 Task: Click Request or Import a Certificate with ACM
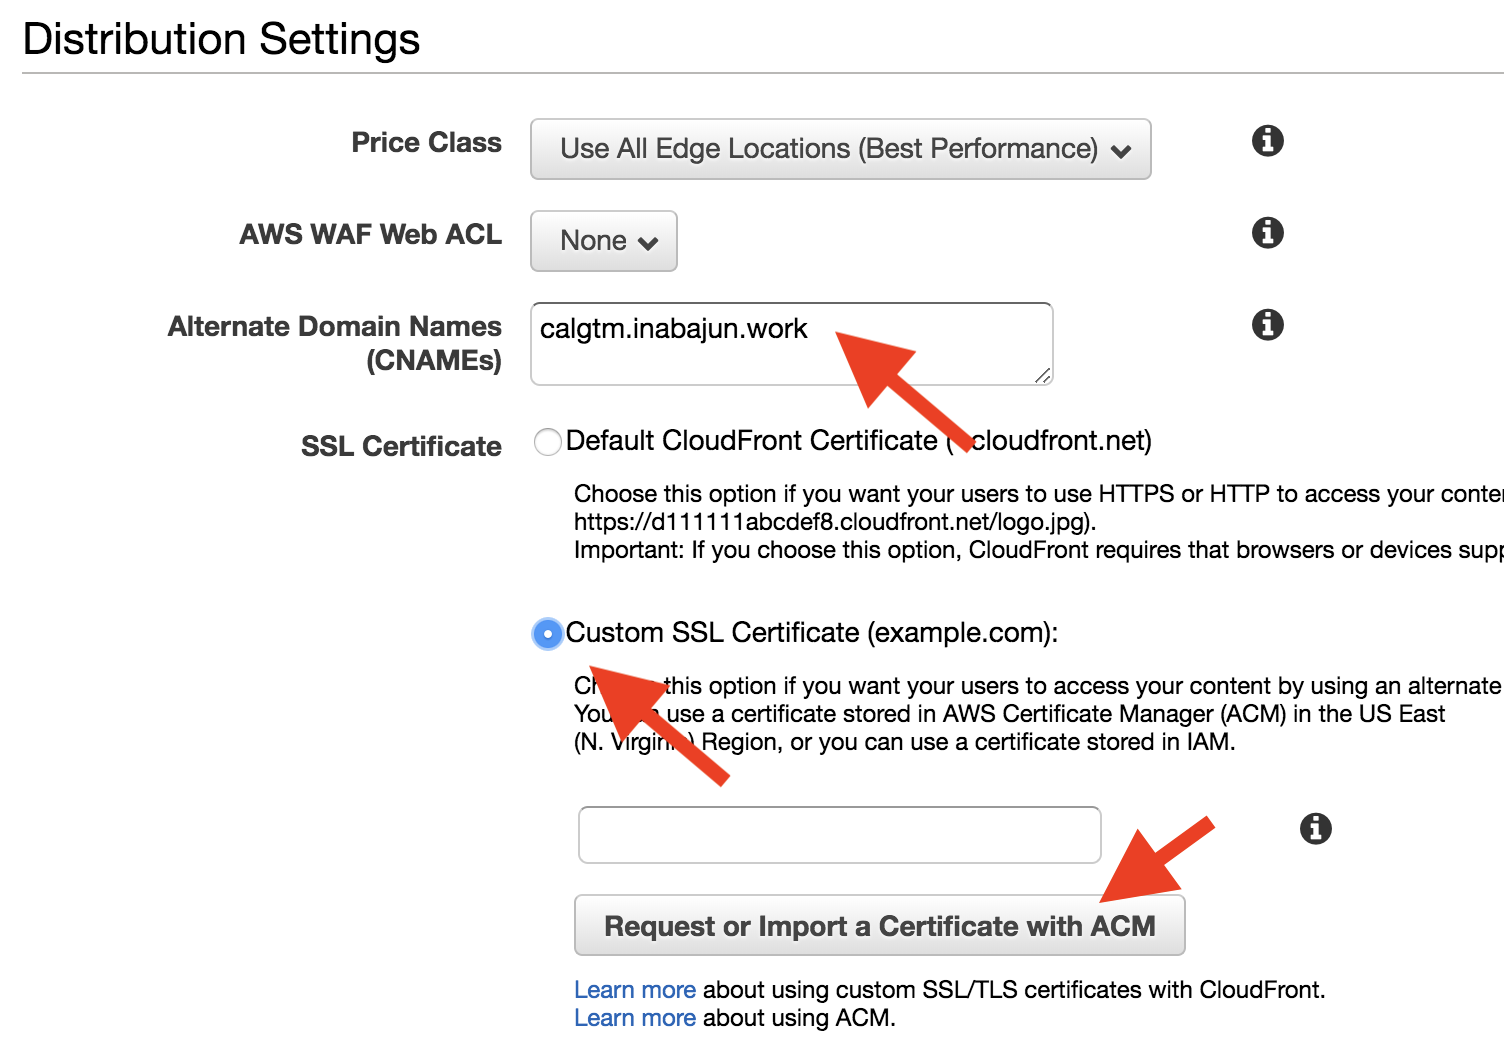click(x=880, y=925)
